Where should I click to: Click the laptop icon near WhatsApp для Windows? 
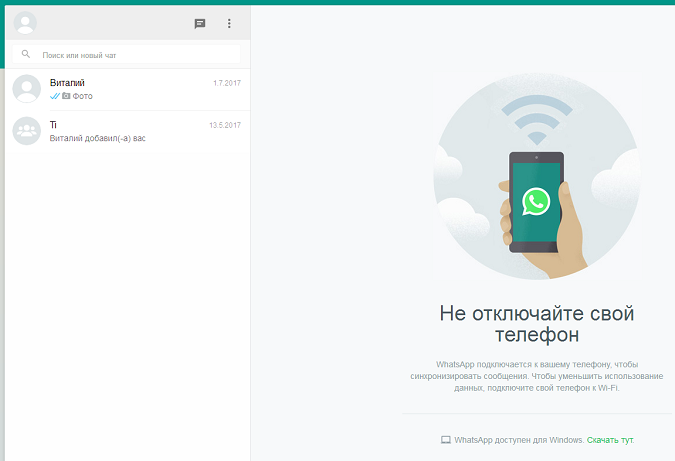(446, 440)
